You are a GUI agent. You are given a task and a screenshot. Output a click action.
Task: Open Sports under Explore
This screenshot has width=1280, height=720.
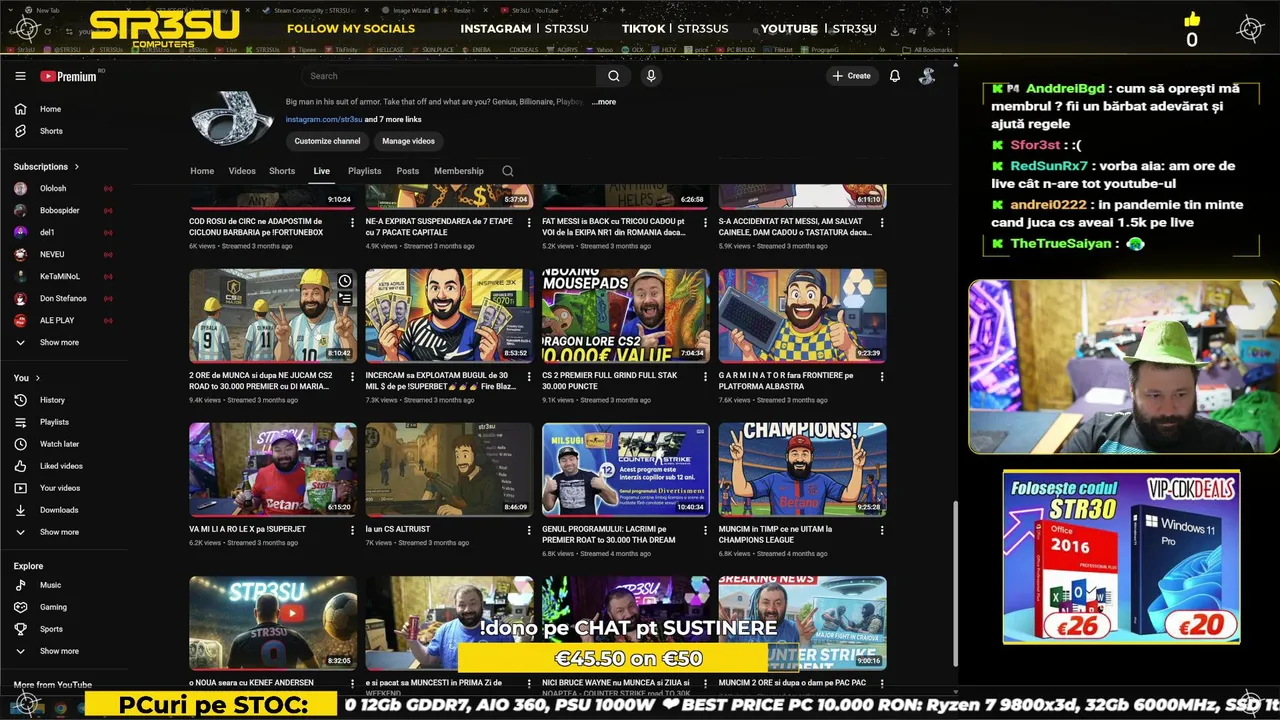[51, 629]
